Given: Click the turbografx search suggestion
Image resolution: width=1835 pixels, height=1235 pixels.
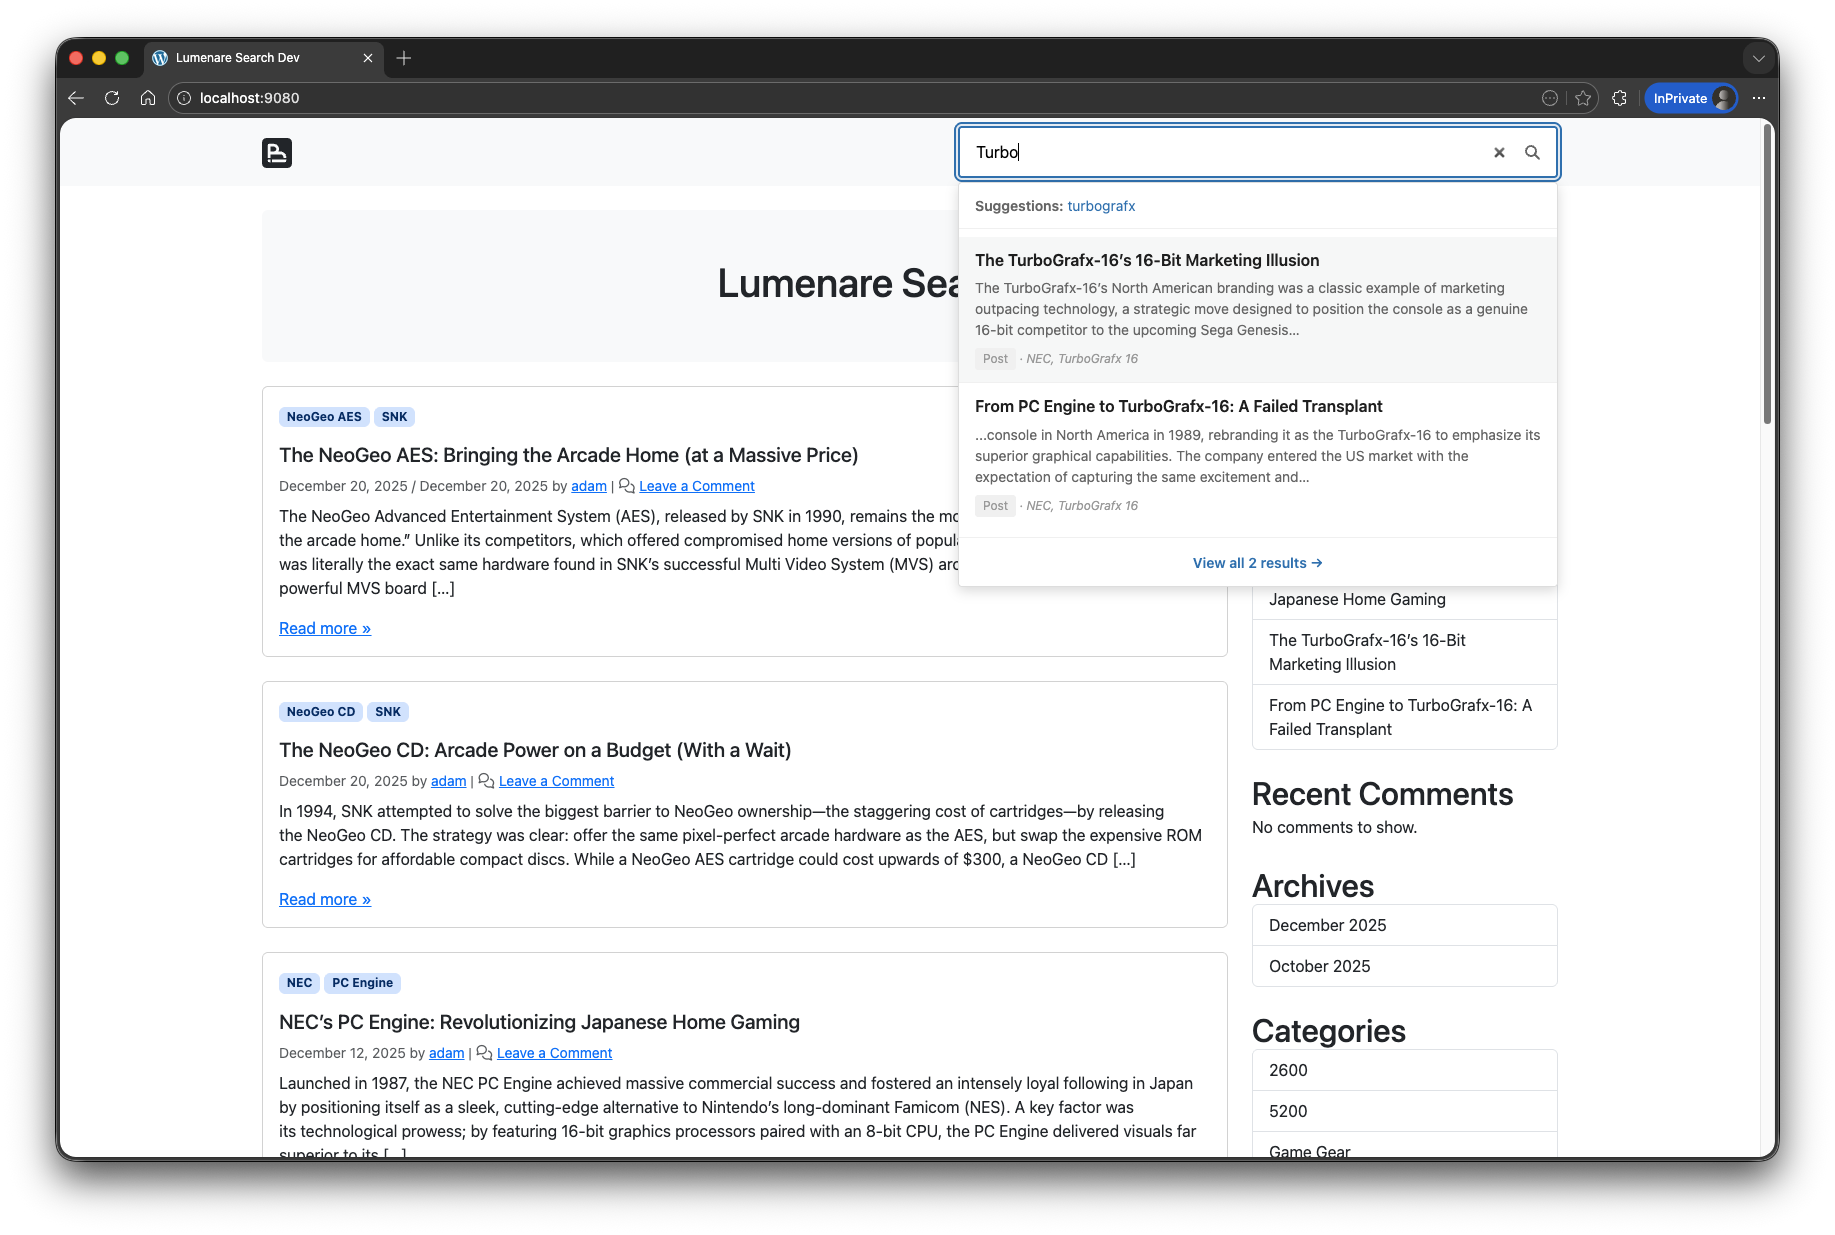Looking at the screenshot, I should point(1101,206).
